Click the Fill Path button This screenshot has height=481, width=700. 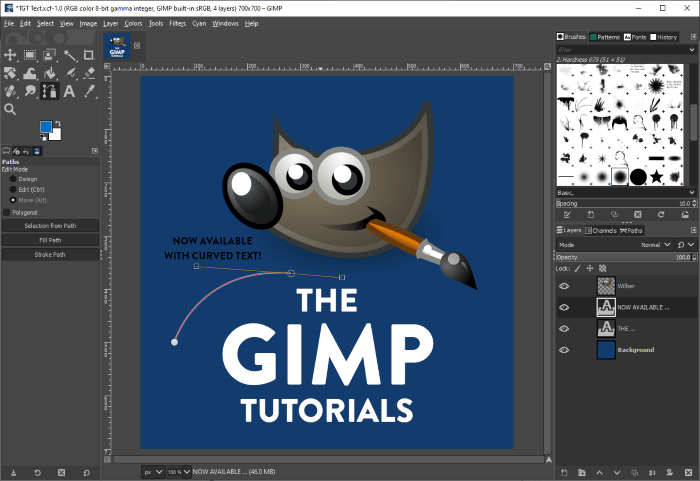pyautogui.click(x=50, y=240)
